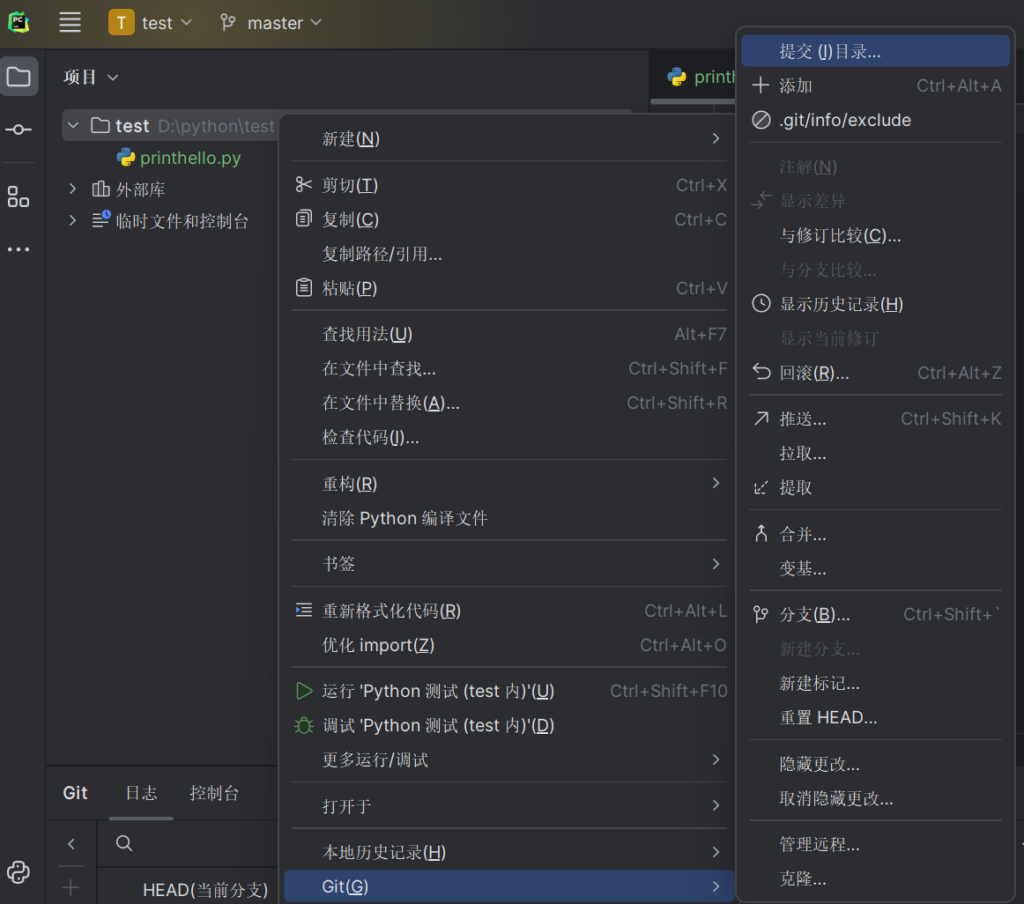Viewport: 1024px width, 904px height.
Task: Switch to the 控制台 tab
Action: click(214, 793)
